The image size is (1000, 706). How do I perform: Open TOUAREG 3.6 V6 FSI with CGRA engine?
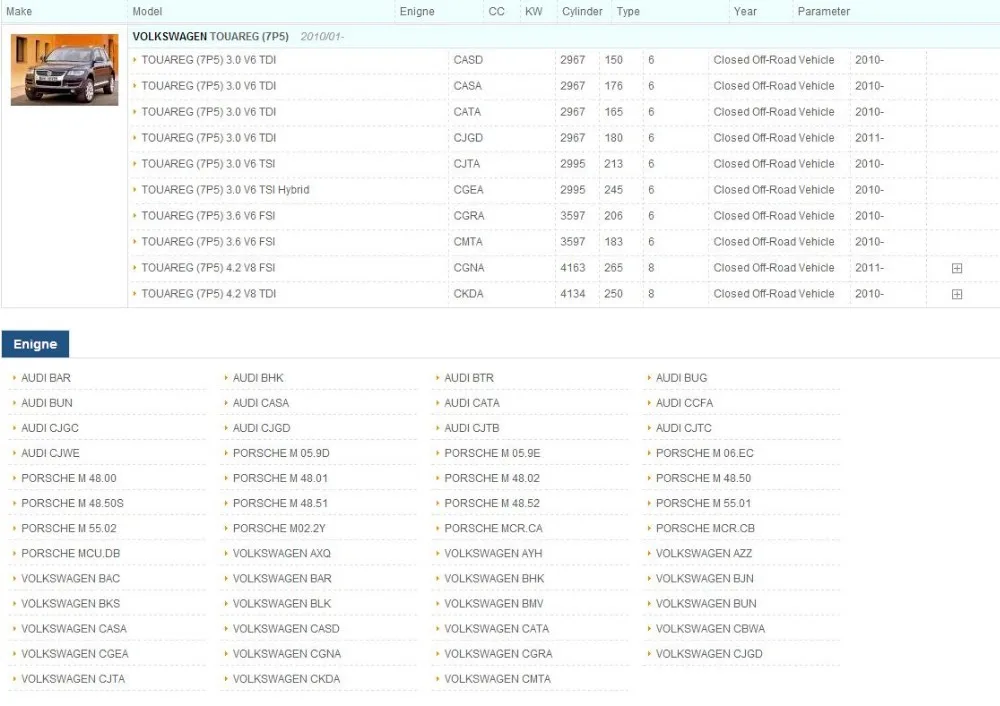click(208, 216)
